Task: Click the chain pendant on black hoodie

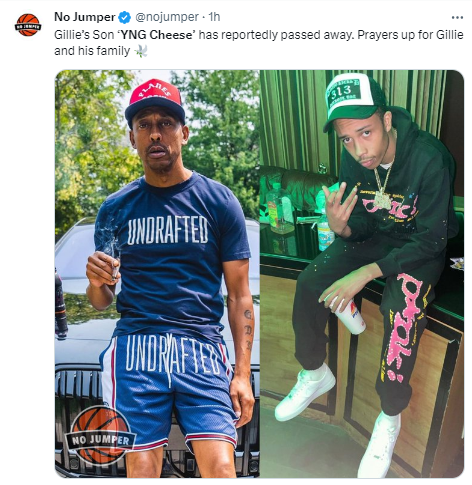Action: tap(383, 198)
